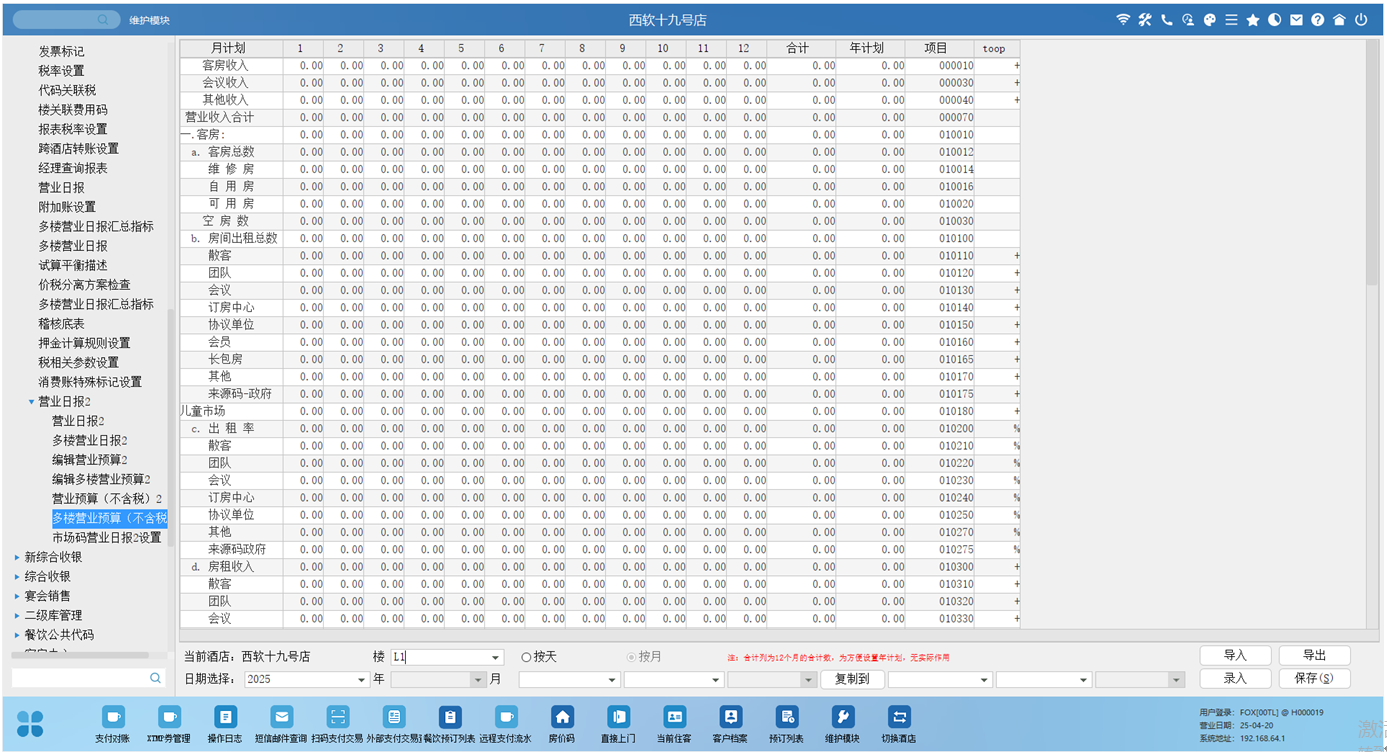
Task: Open XTMP券管理 toolbar icon
Action: click(169, 724)
